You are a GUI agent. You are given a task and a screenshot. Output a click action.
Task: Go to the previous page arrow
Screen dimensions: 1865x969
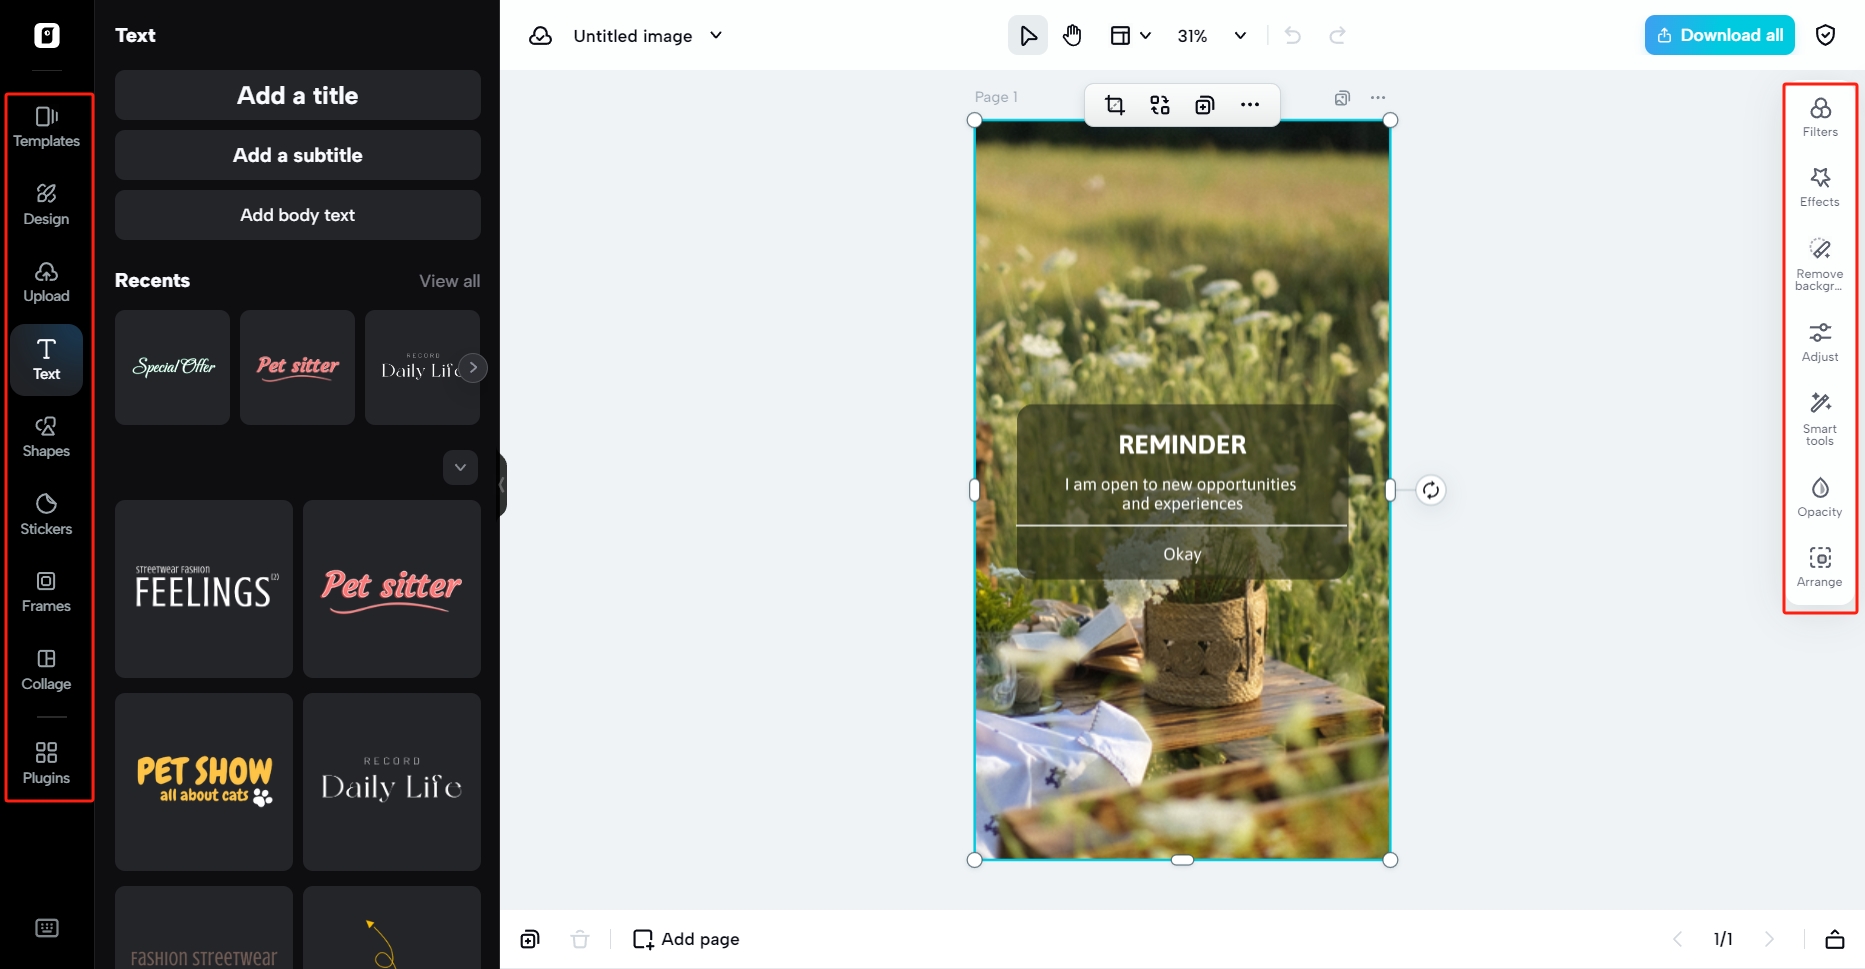(x=1677, y=939)
